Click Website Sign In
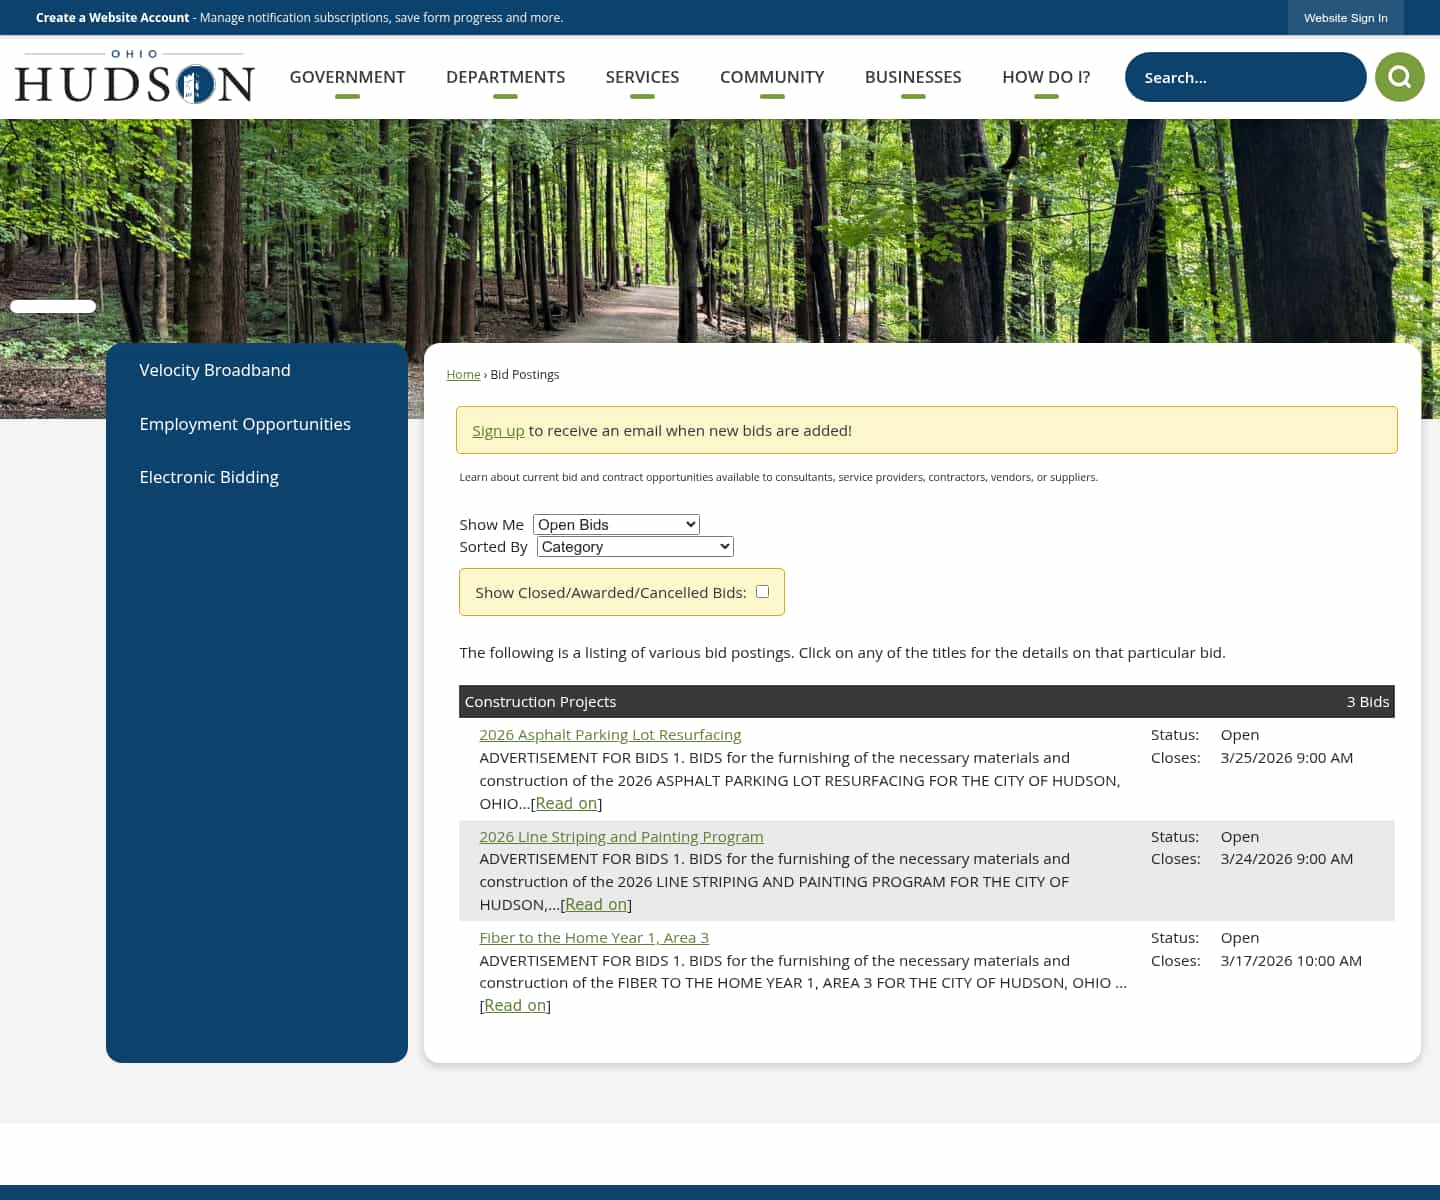1440x1200 pixels. (x=1345, y=17)
